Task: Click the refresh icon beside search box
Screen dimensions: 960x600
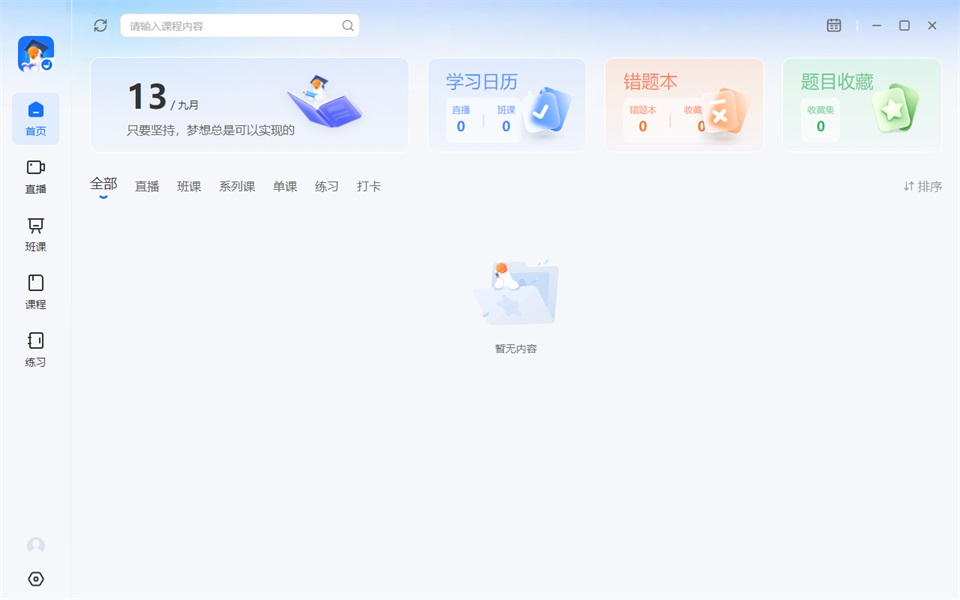Action: (x=100, y=25)
